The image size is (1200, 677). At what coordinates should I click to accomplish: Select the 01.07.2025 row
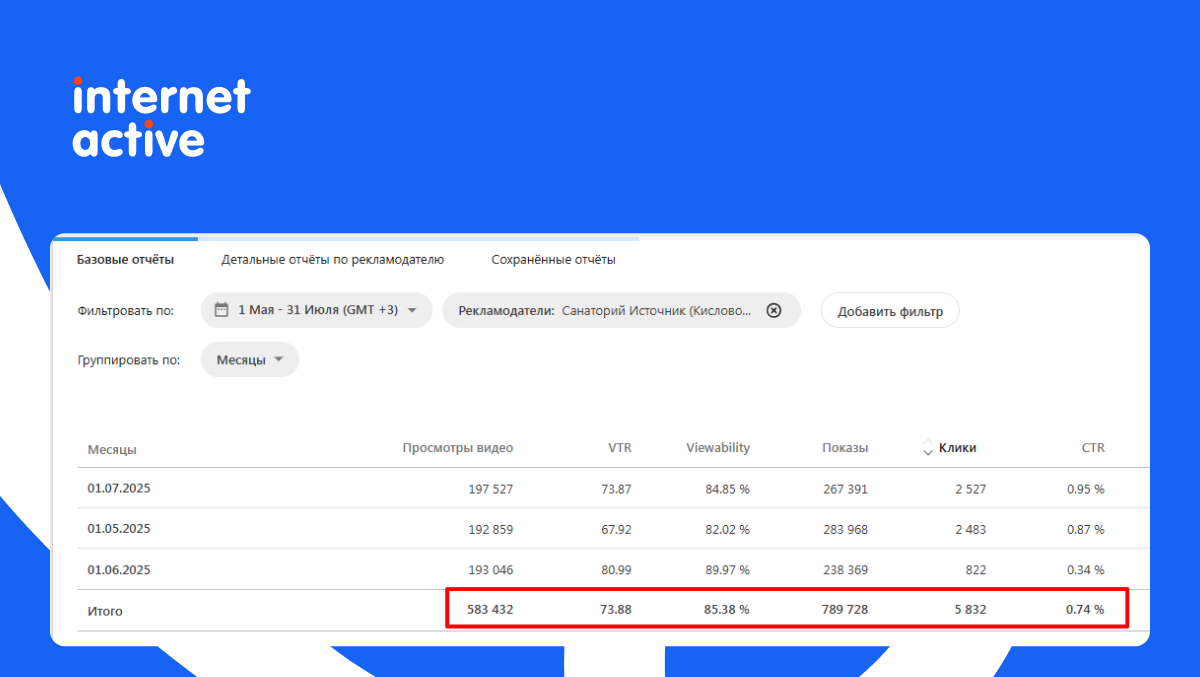tap(119, 489)
